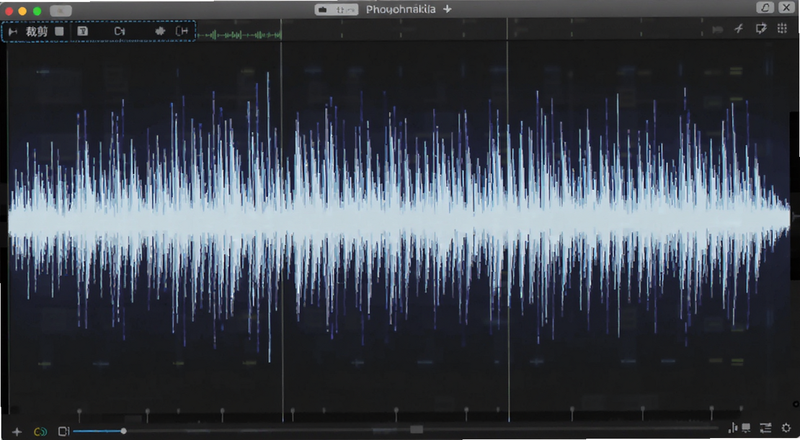This screenshot has height=440, width=800.
Task: Click the clip-insert icon in middle of the toolbar
Action: coord(119,31)
